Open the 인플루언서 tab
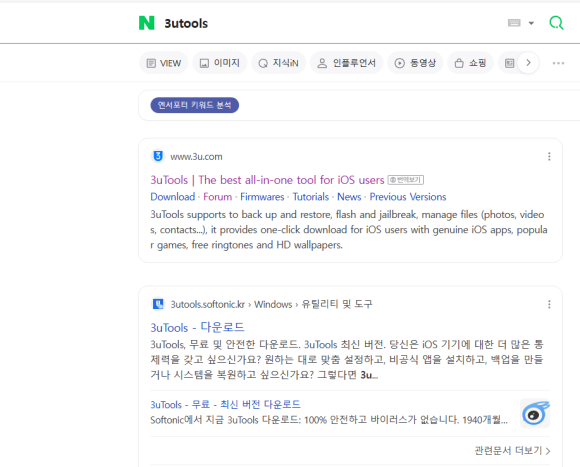 click(347, 63)
